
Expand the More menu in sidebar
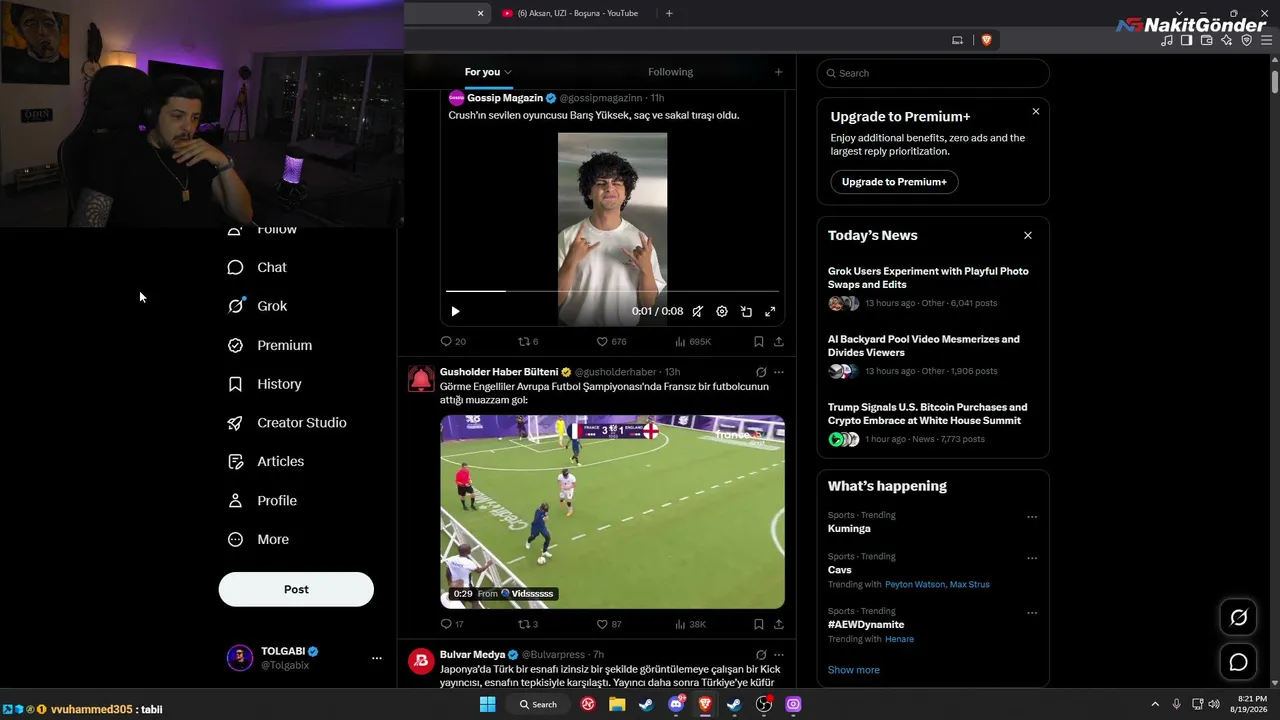point(259,540)
